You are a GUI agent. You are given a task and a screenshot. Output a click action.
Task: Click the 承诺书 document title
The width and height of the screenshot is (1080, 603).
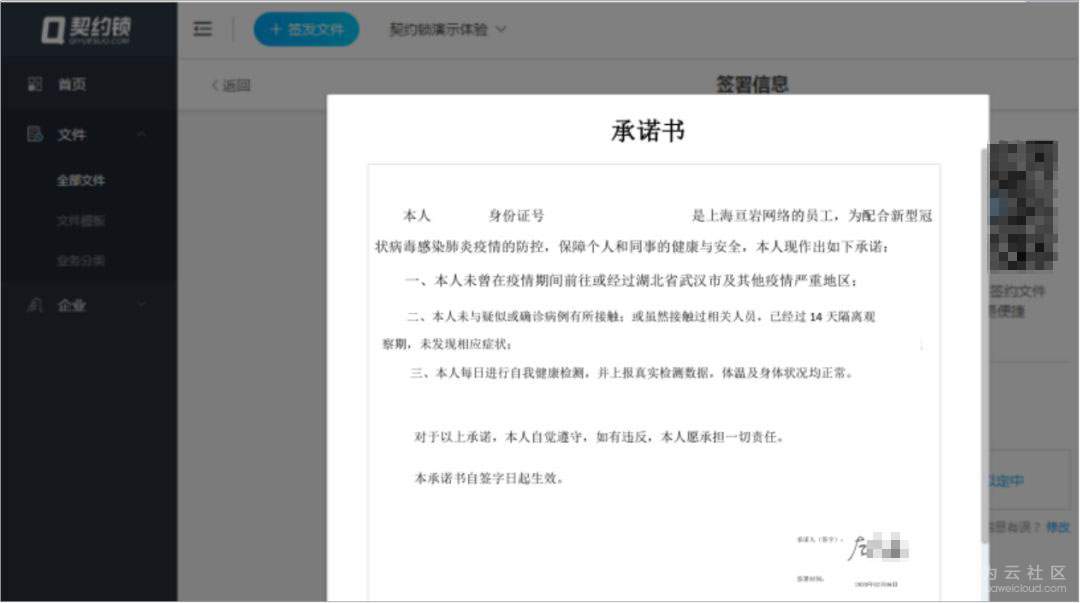[648, 130]
